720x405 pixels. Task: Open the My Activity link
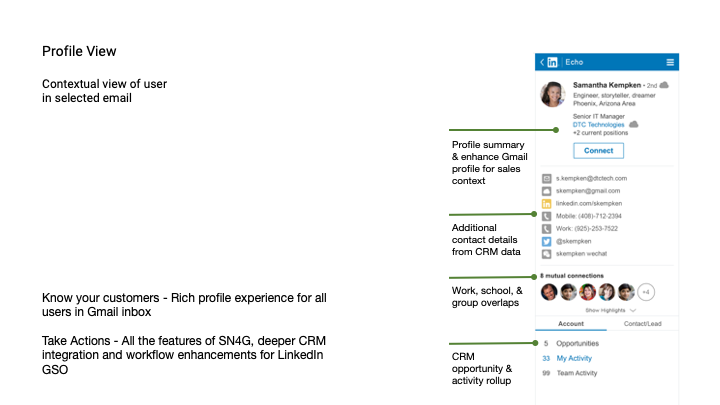coord(574,358)
